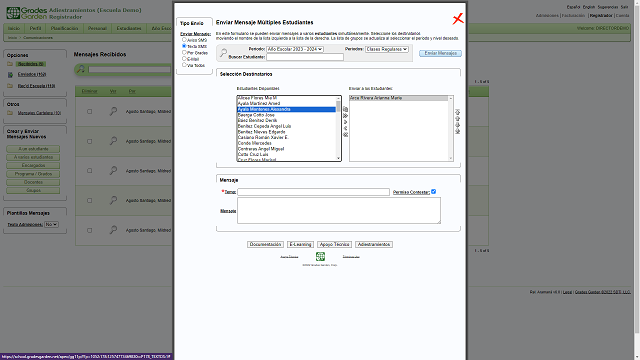640x360 pixels.
Task: Open the Personal menu
Action: (x=97, y=28)
